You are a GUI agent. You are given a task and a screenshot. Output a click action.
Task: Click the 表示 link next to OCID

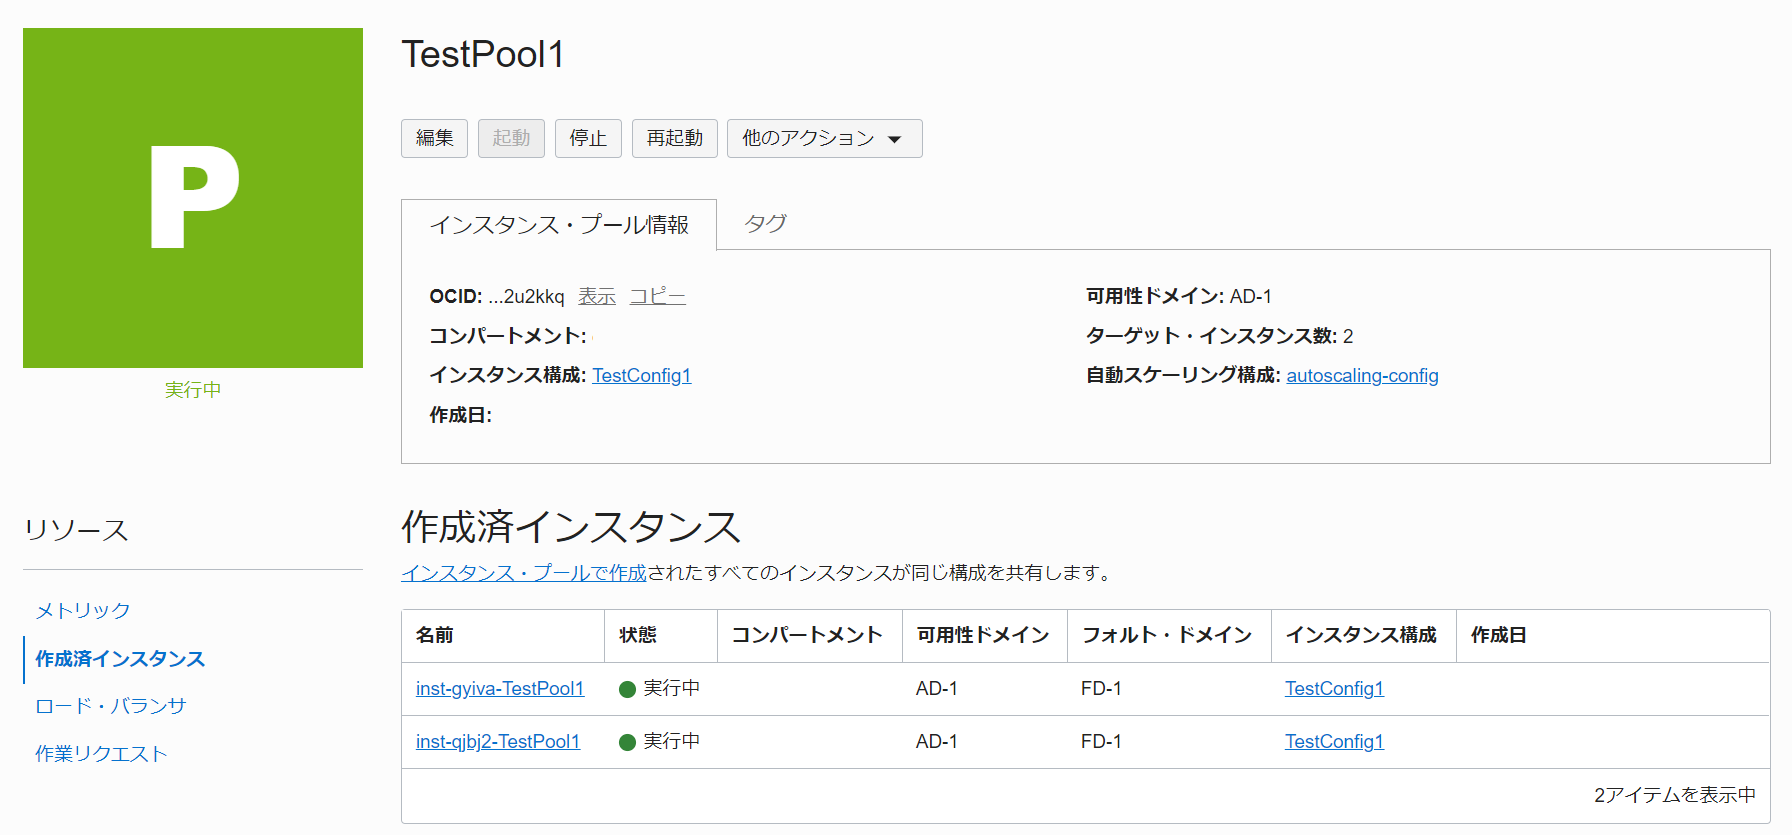pyautogui.click(x=596, y=297)
